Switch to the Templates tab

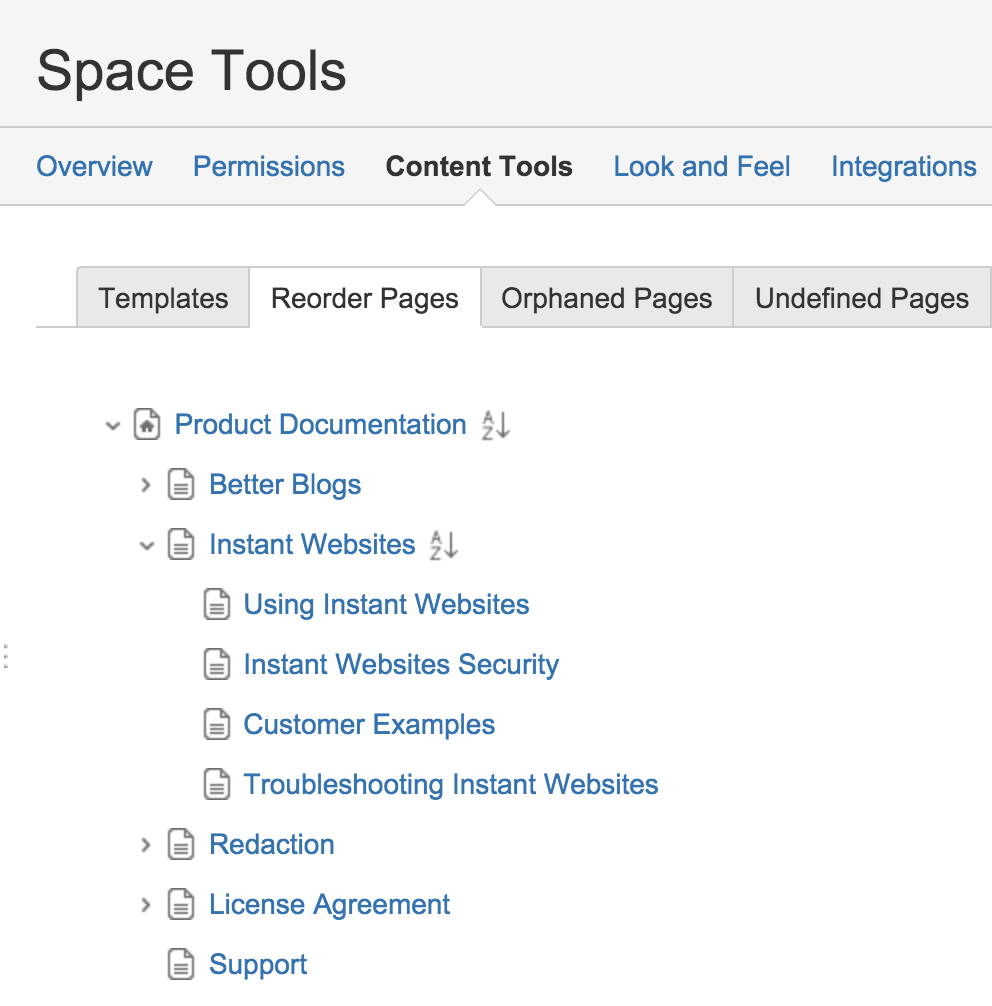(x=163, y=298)
